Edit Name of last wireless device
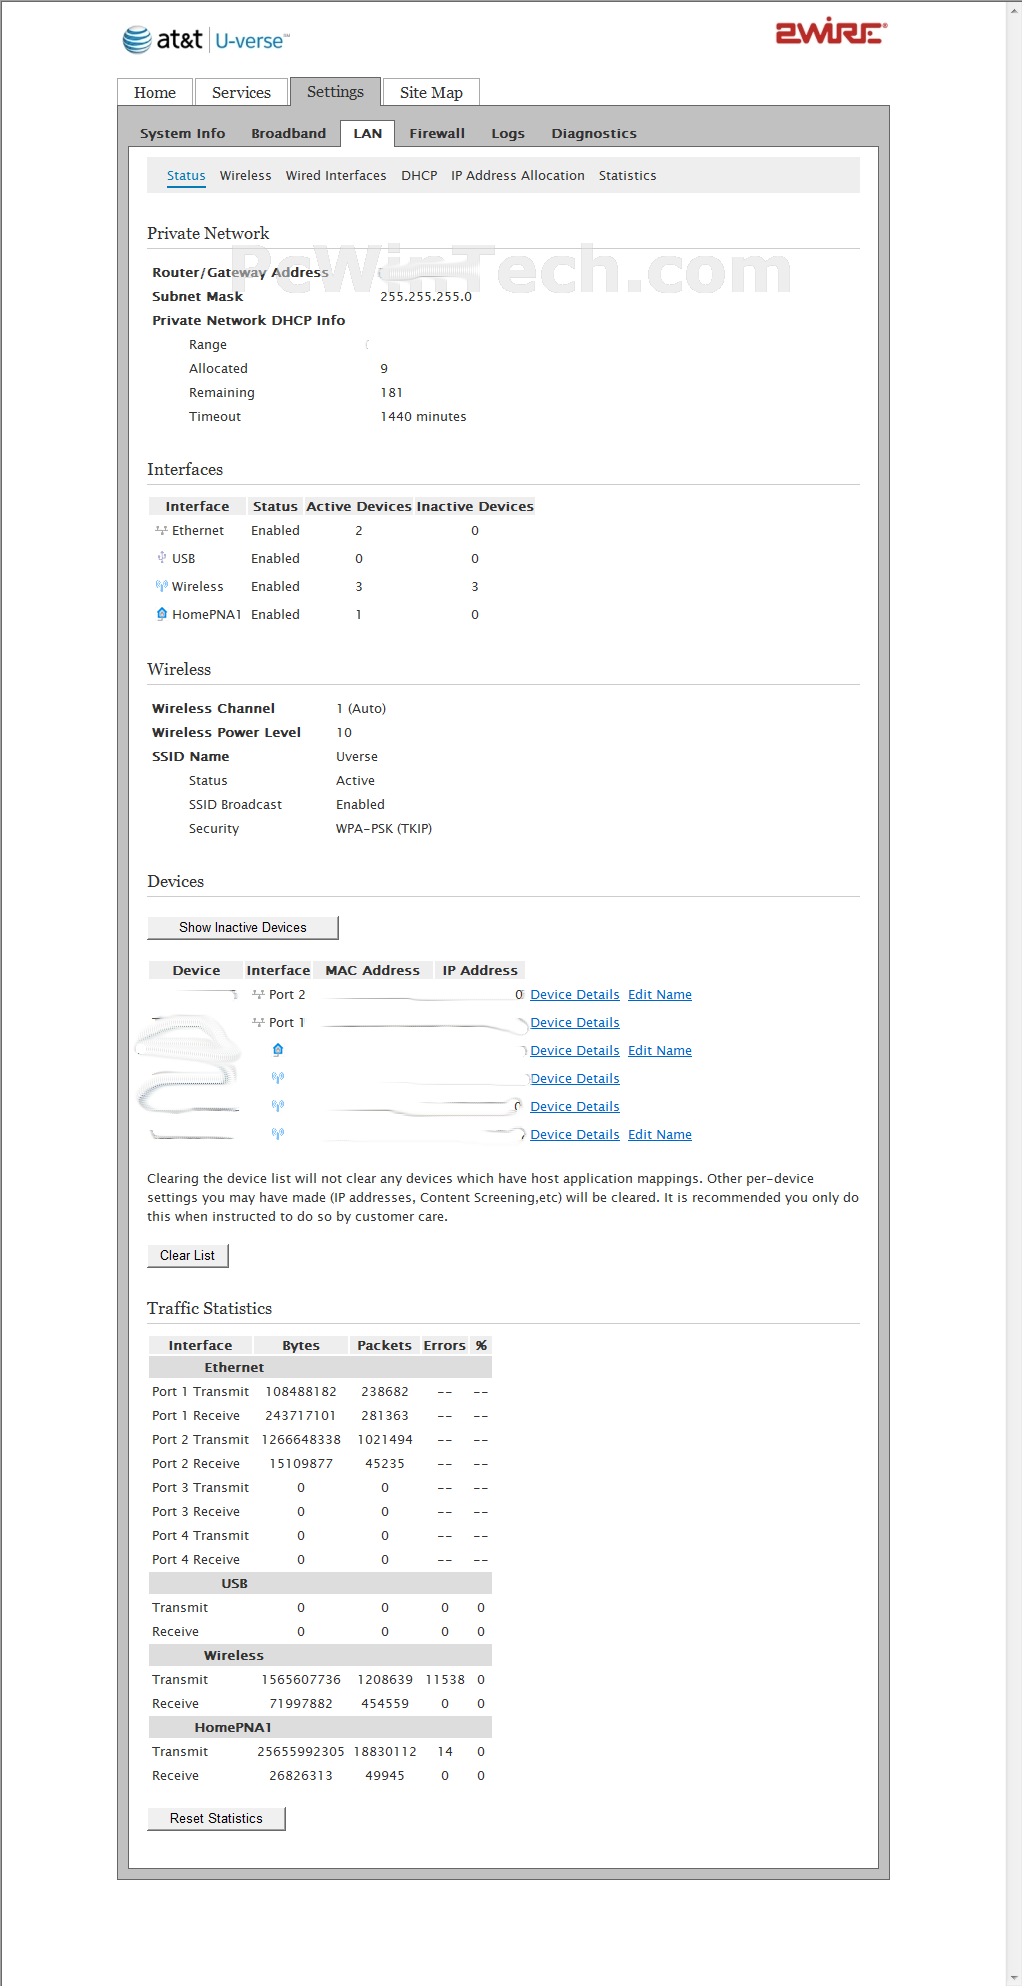1022x1986 pixels. (660, 1135)
